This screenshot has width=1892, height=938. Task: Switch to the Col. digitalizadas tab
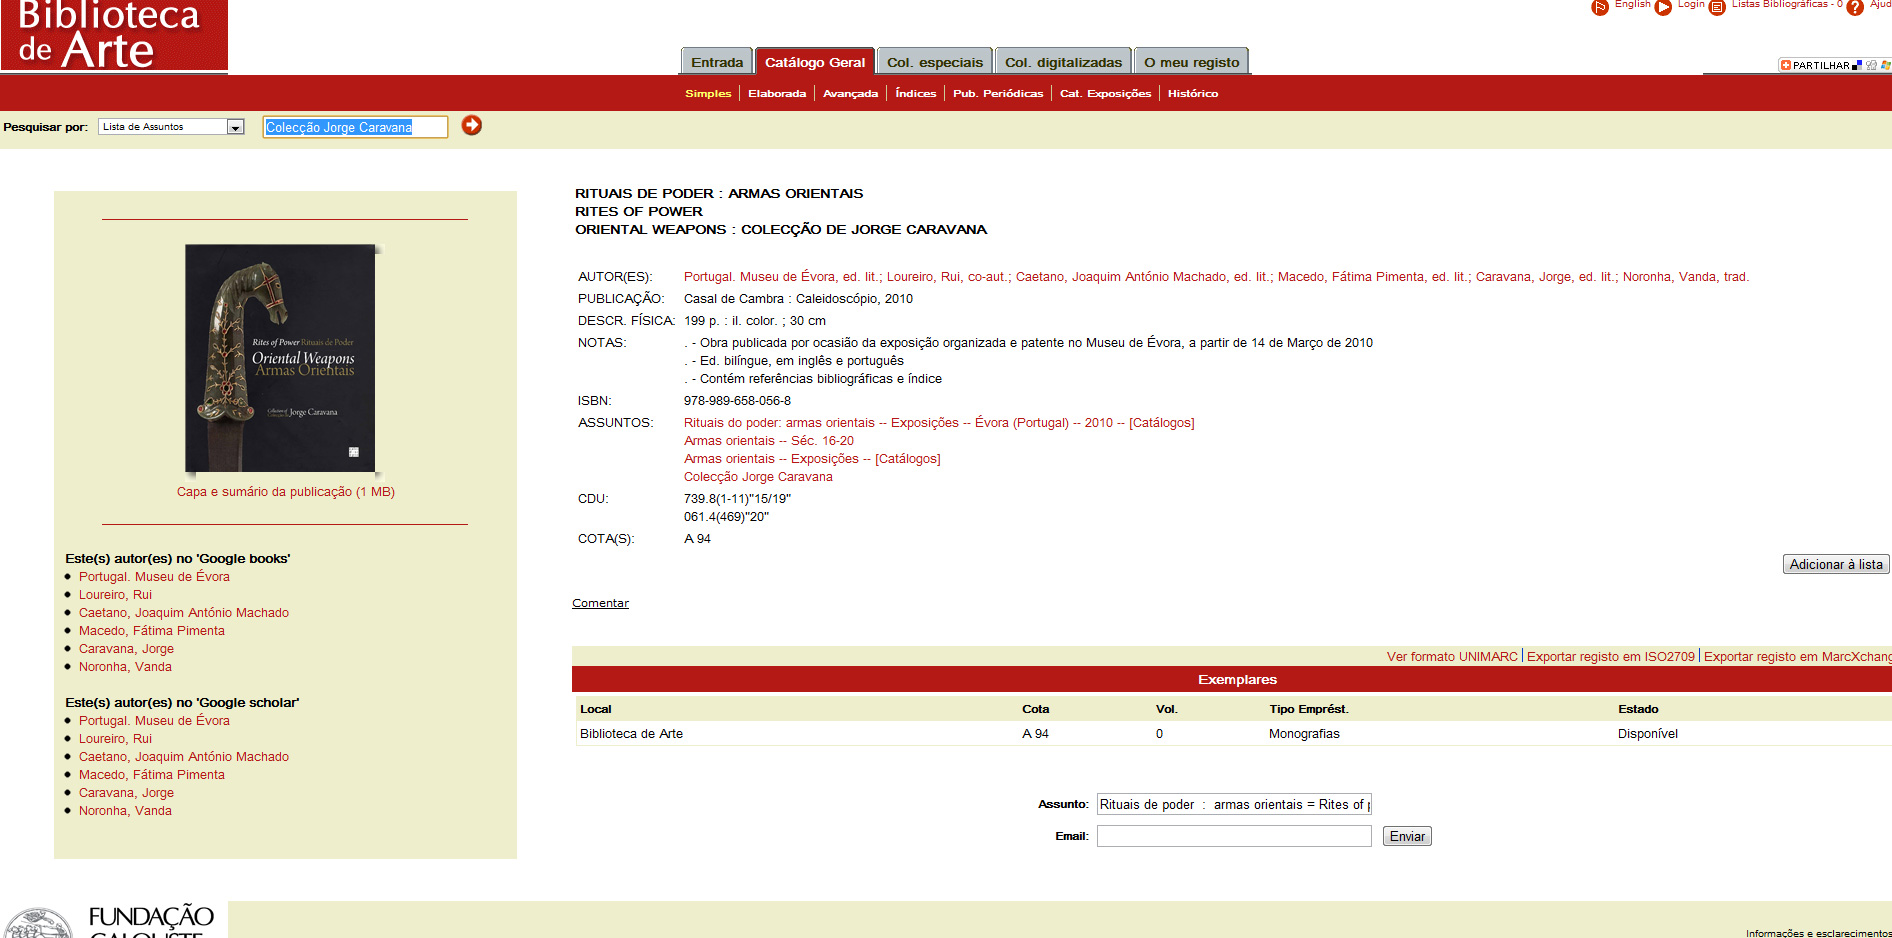pos(1063,62)
